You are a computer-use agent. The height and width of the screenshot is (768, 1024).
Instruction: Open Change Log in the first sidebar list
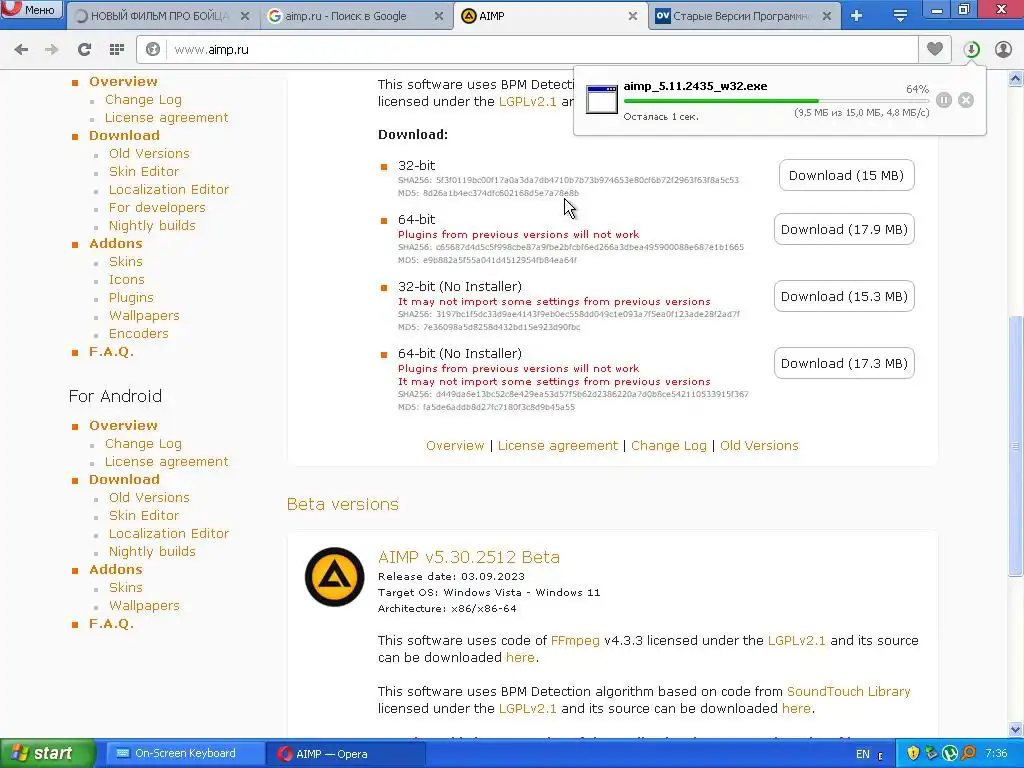[143, 99]
